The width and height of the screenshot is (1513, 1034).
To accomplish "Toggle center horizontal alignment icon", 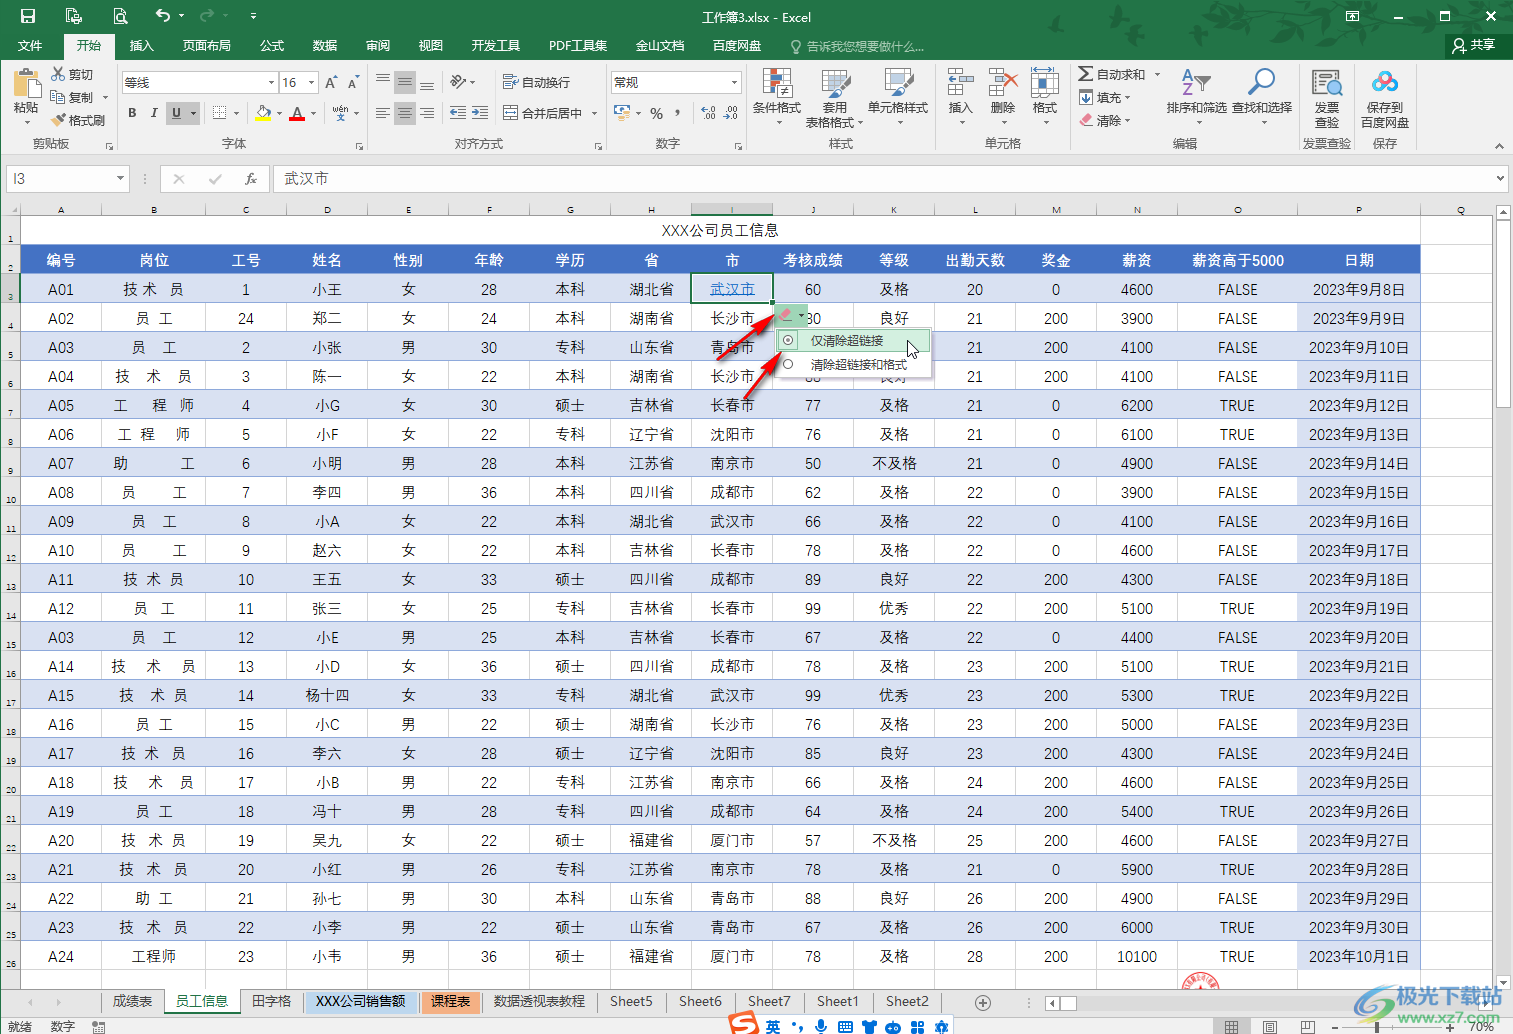I will tap(405, 113).
